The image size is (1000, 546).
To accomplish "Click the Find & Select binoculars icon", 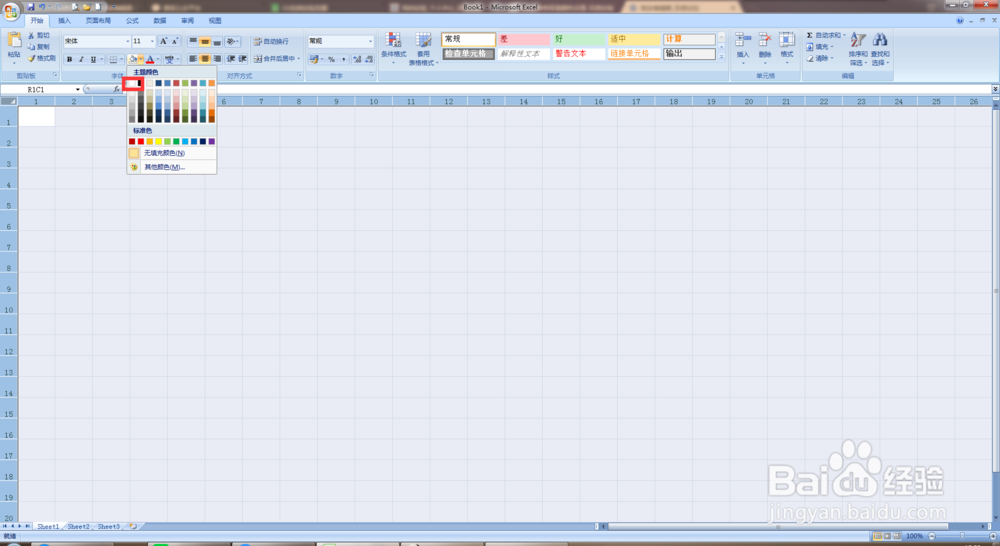I will 879,40.
